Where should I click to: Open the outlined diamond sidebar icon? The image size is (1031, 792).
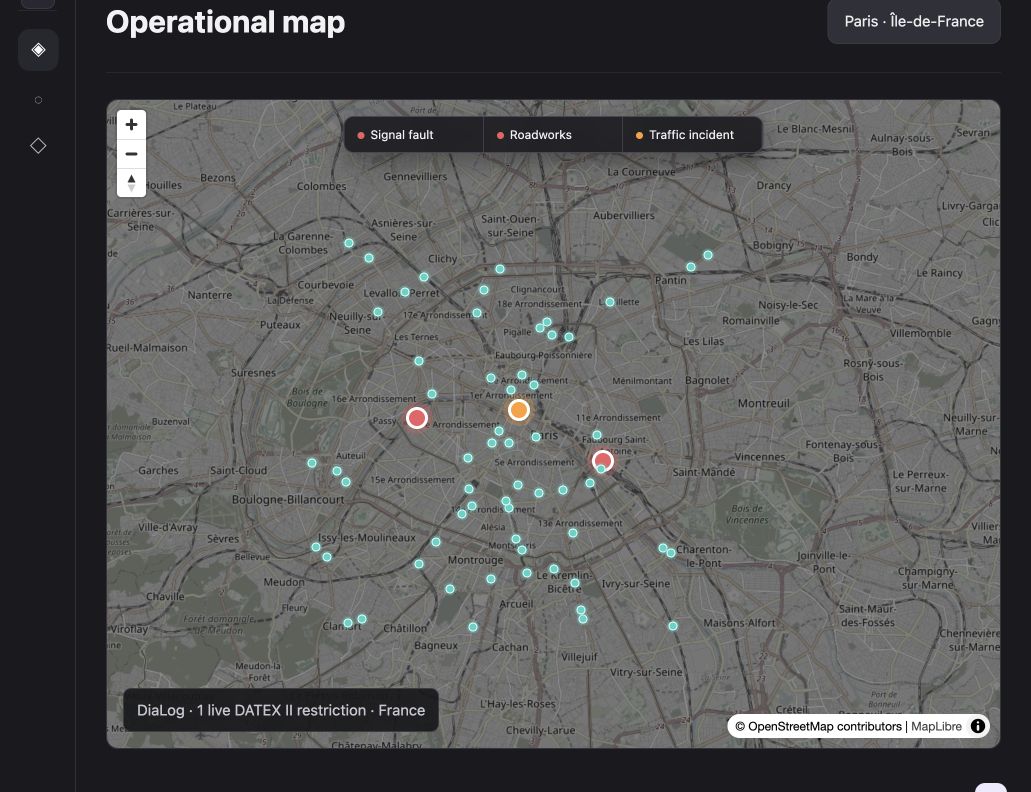click(38, 145)
